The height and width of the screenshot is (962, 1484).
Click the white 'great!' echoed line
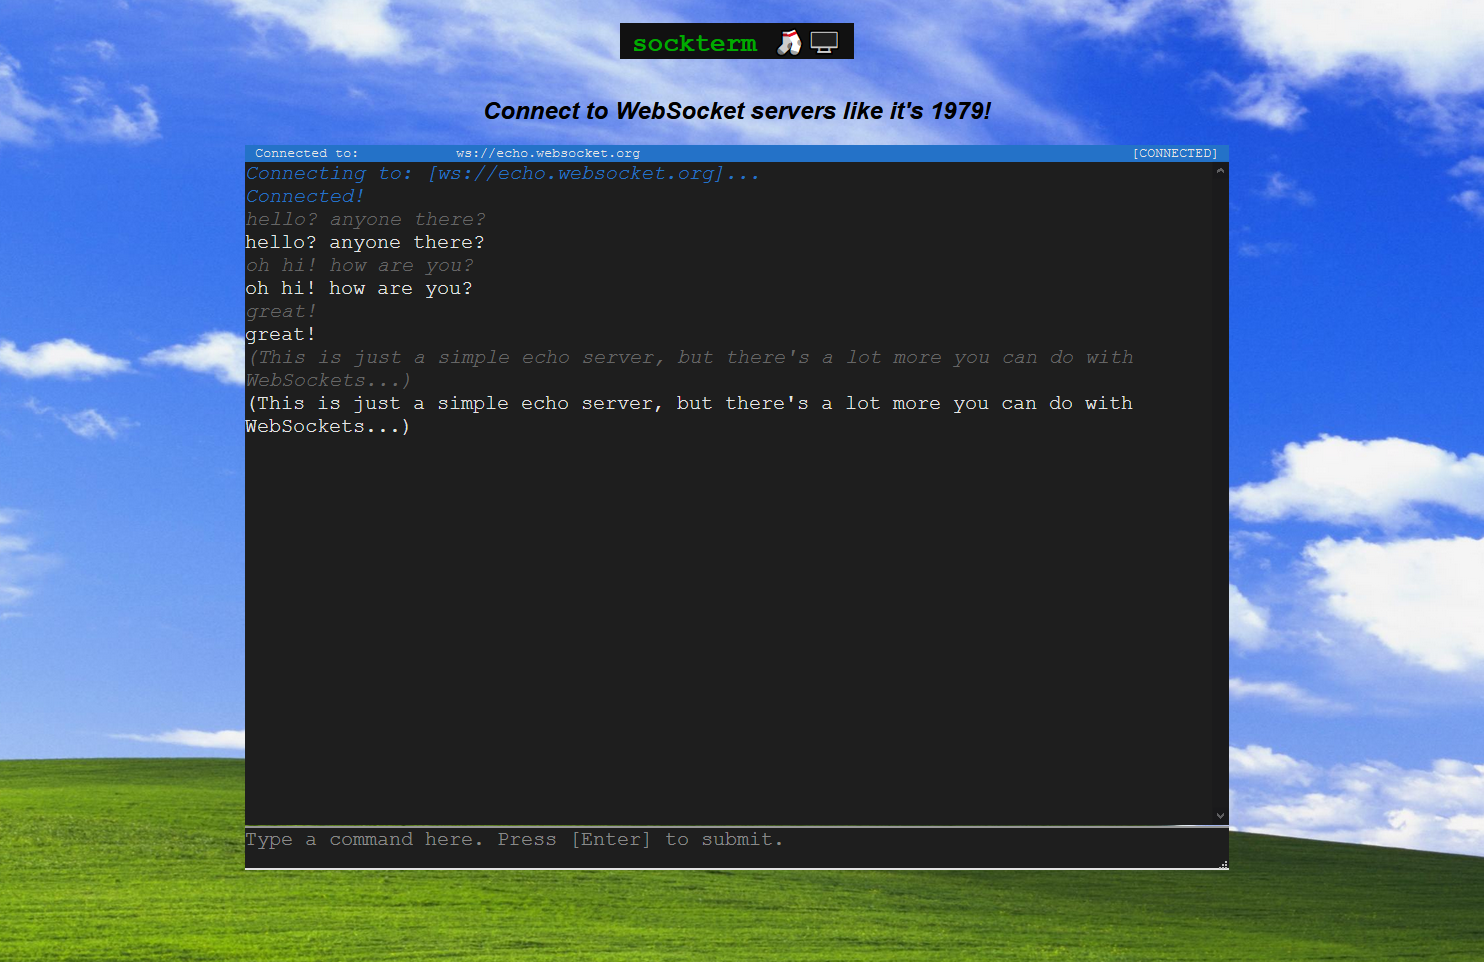click(281, 335)
